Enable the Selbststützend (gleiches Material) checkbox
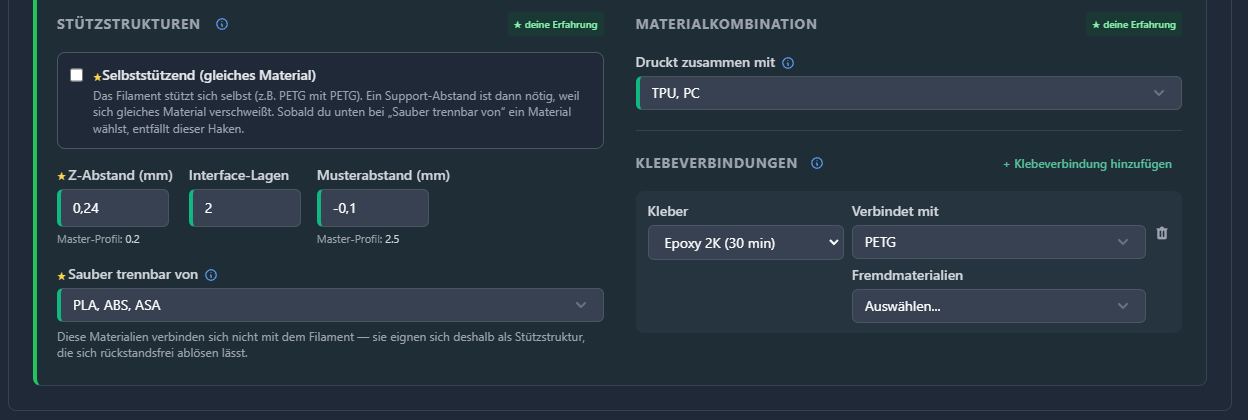The image size is (1248, 420). pyautogui.click(x=77, y=75)
